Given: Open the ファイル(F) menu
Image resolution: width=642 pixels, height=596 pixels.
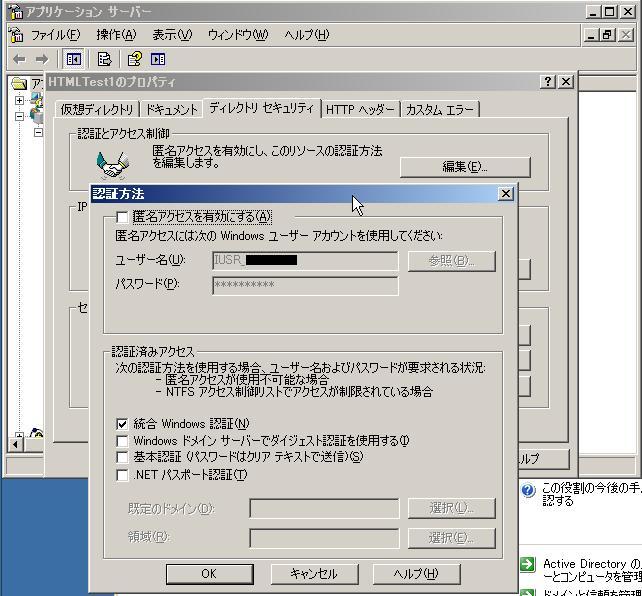Looking at the screenshot, I should pos(56,35).
